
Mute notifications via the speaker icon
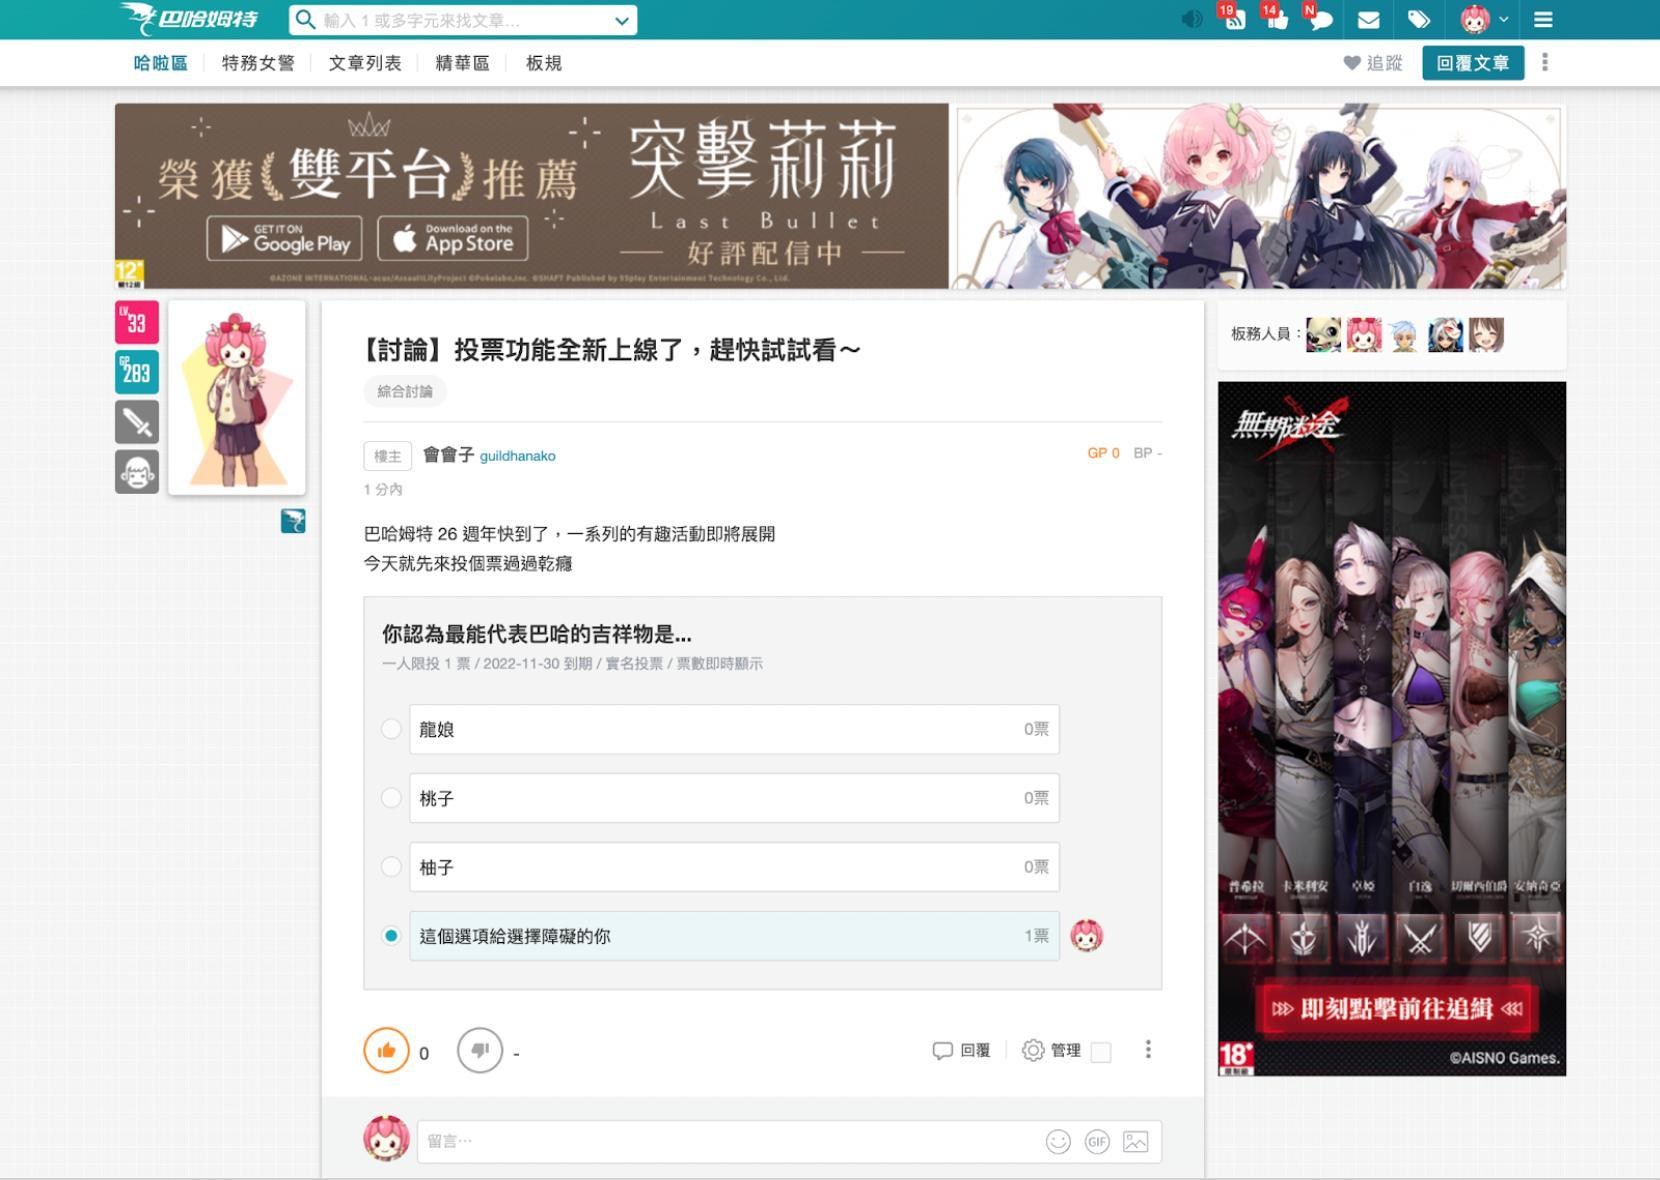click(1190, 18)
